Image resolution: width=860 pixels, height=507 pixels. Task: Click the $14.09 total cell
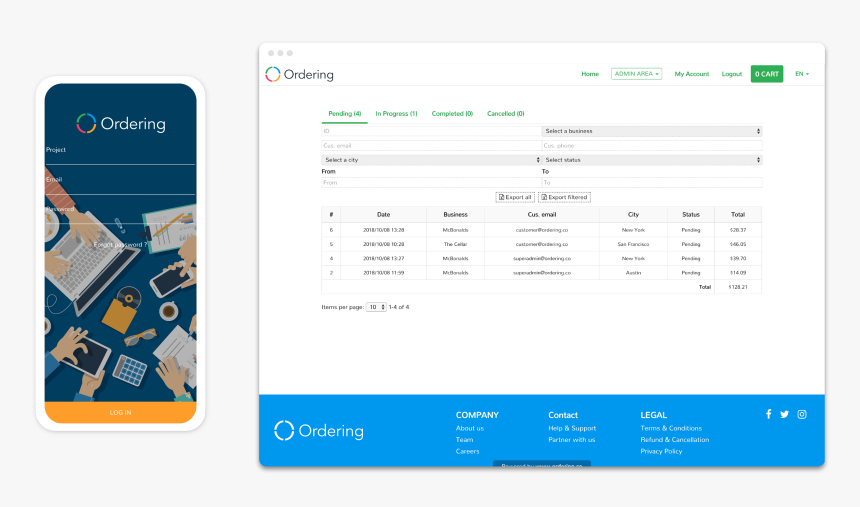[738, 273]
